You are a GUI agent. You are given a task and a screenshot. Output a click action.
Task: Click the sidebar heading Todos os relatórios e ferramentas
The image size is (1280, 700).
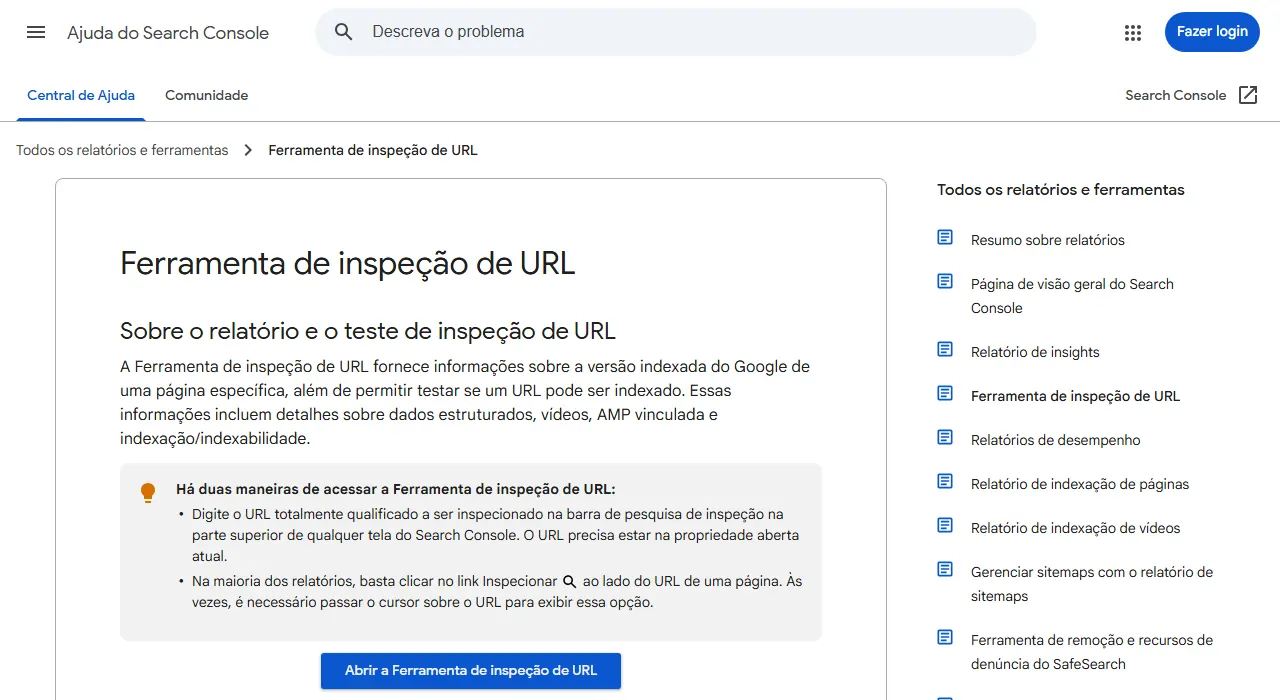coord(1061,190)
